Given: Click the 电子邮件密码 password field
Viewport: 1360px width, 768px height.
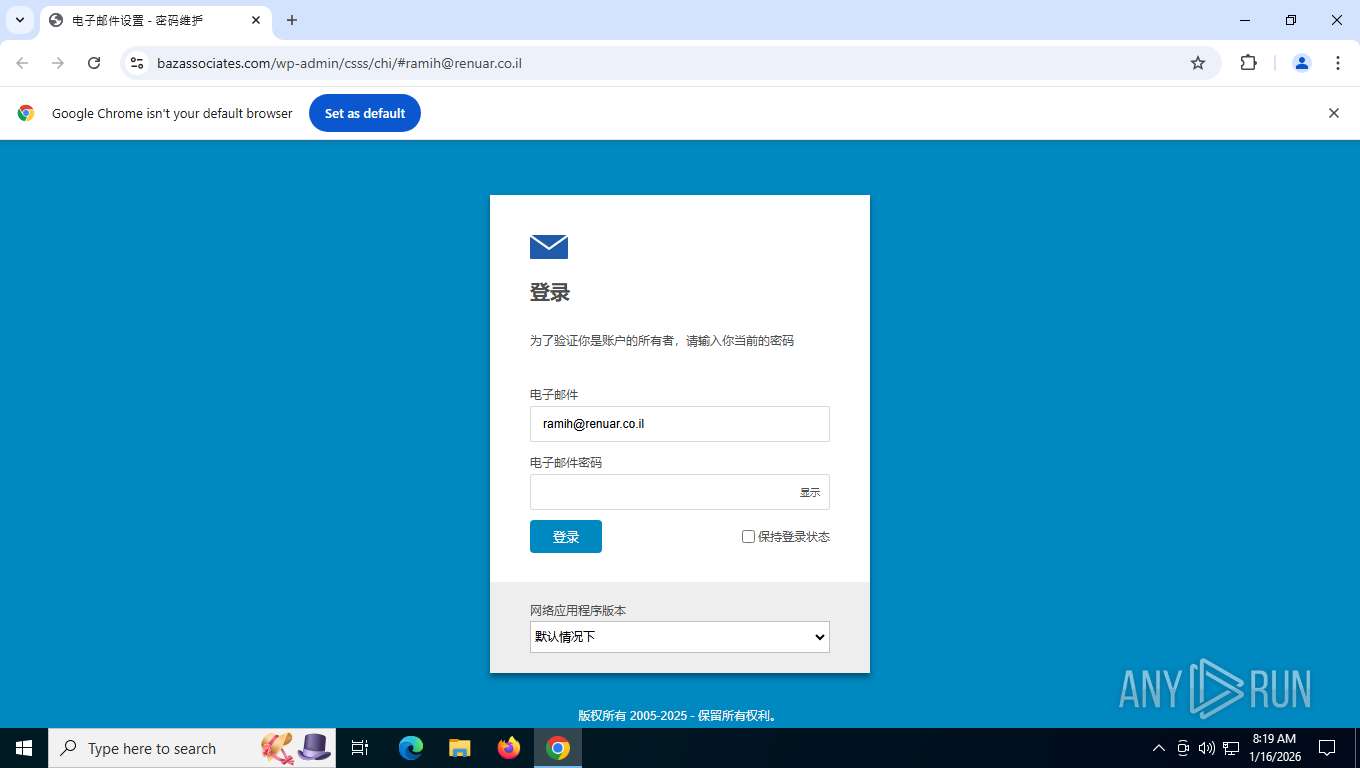Looking at the screenshot, I should point(680,492).
